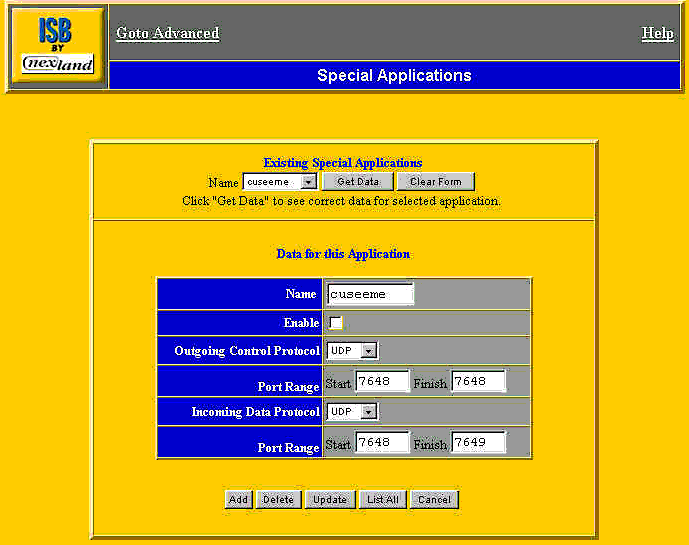Click the Special Applications page title bar
The image size is (689, 545).
[394, 75]
